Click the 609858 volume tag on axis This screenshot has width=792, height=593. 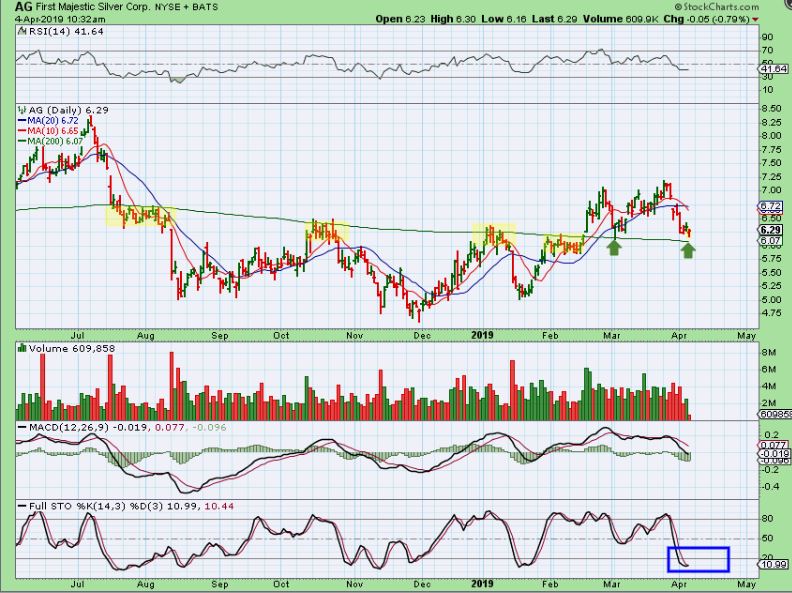(x=775, y=414)
